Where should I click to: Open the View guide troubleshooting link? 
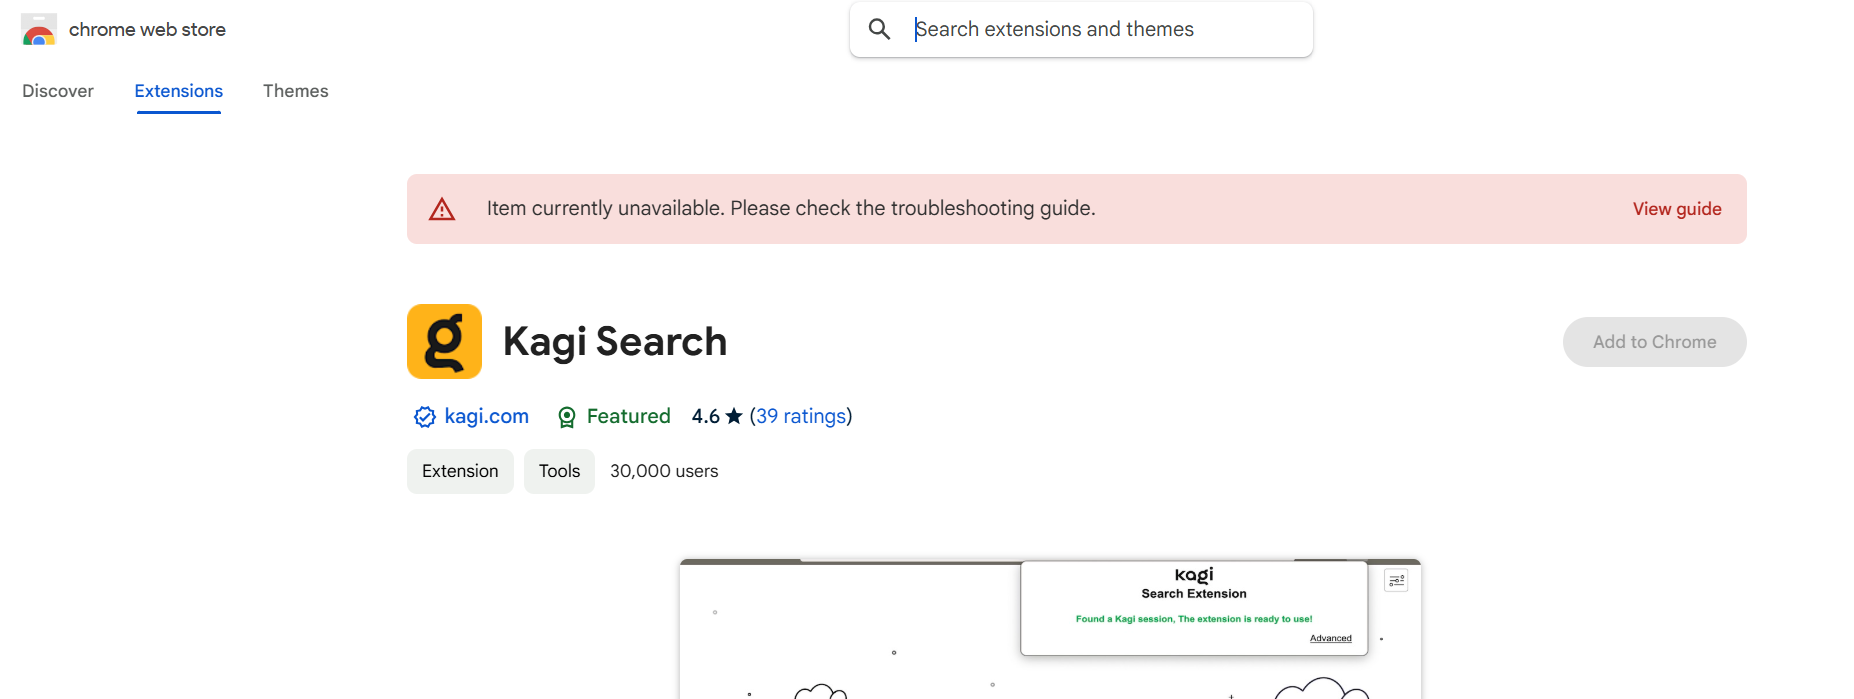1676,209
